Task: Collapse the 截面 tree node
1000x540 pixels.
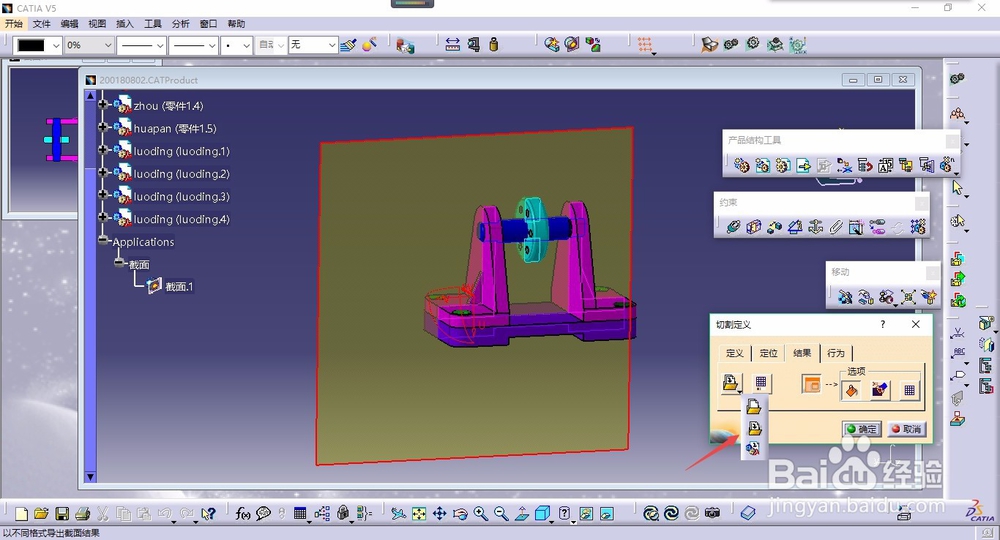Action: pos(119,262)
